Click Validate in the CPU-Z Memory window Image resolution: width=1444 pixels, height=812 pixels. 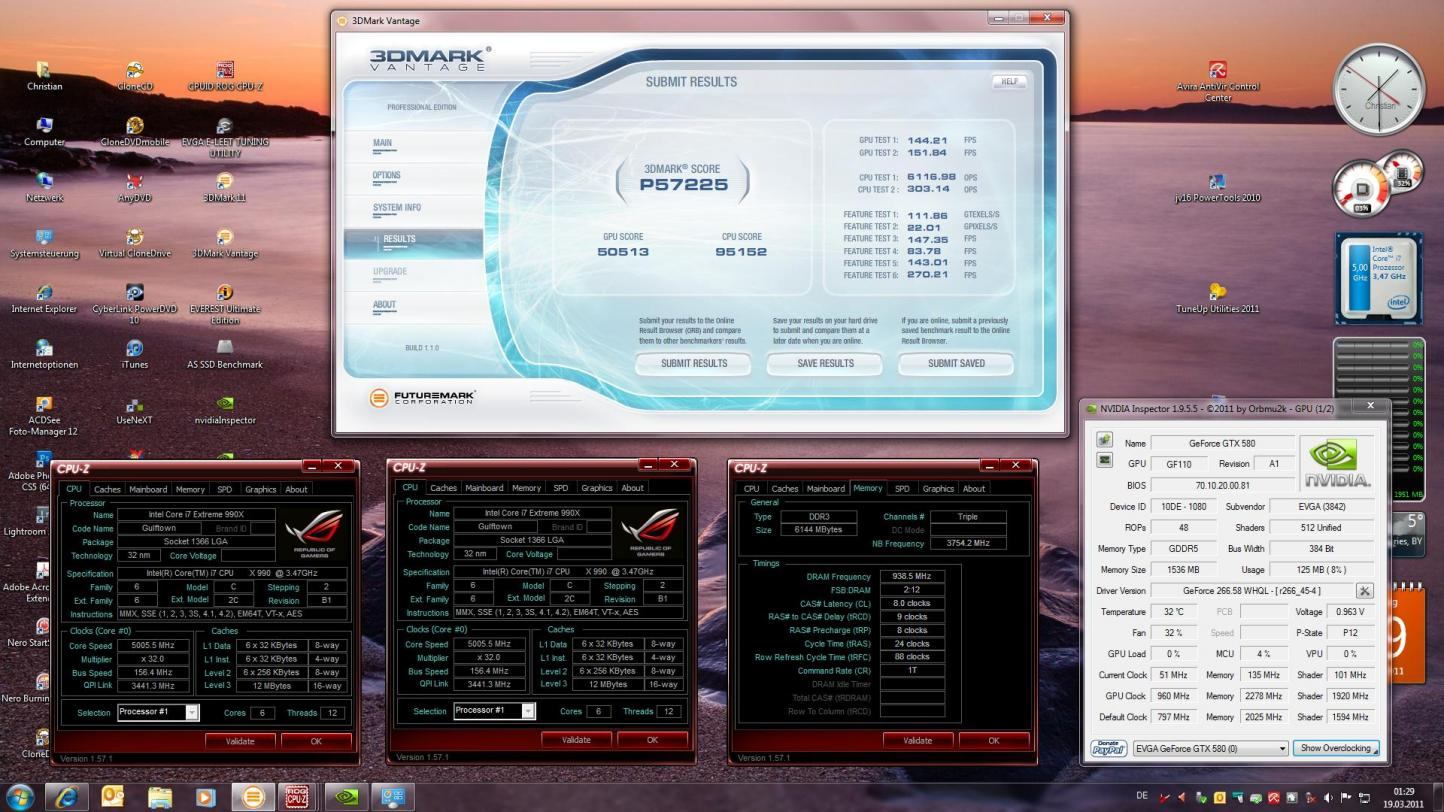point(918,741)
